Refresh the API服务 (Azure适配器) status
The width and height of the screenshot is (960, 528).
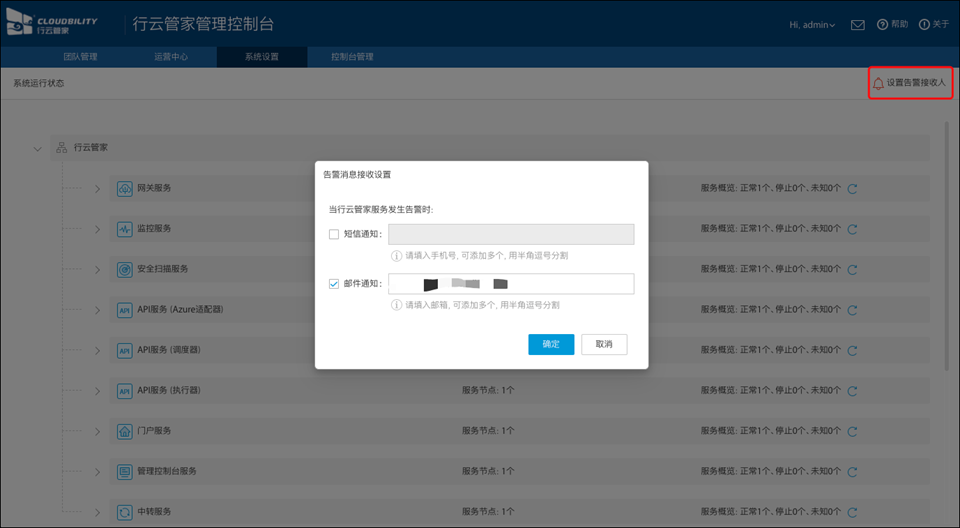coord(852,310)
